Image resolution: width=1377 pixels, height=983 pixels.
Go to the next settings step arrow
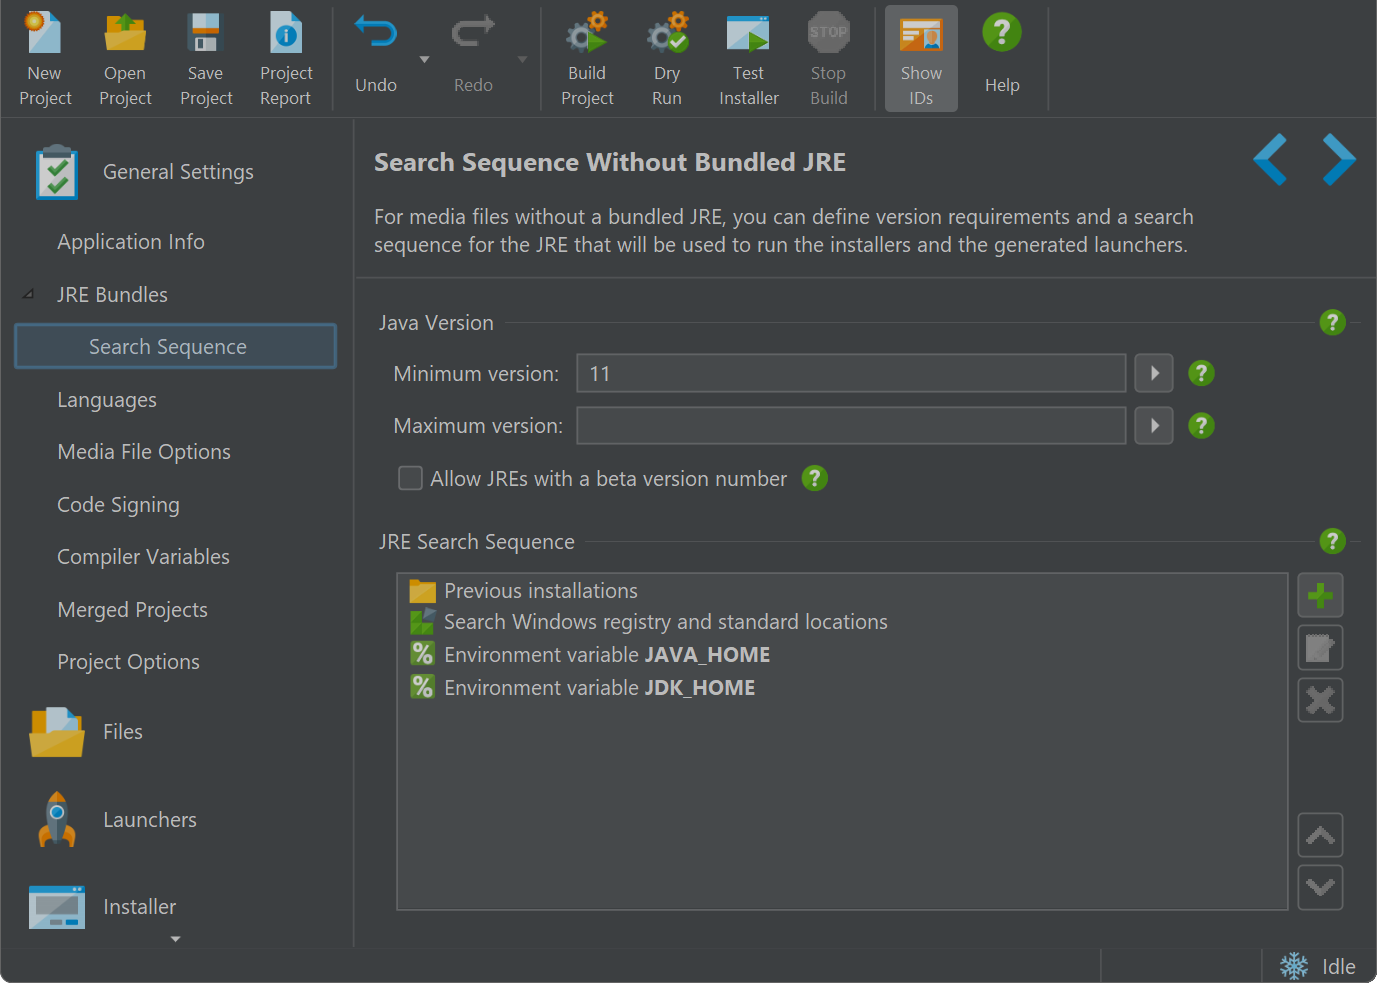point(1338,160)
